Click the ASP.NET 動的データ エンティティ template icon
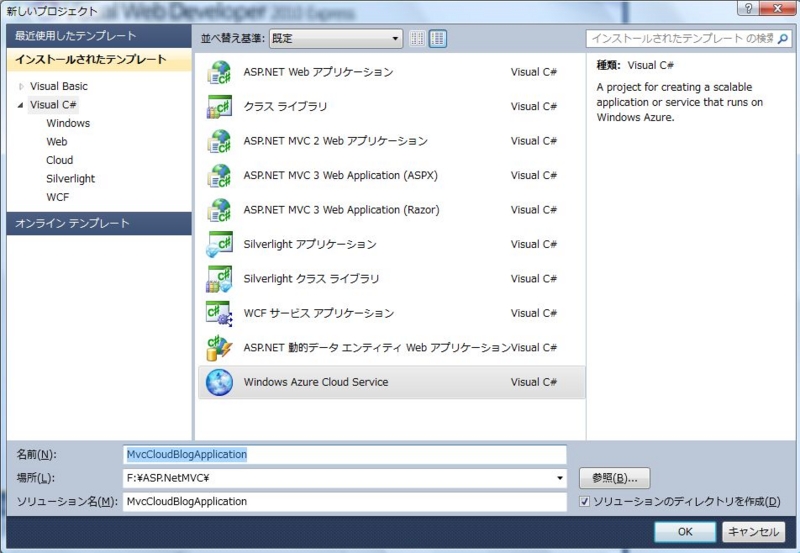 [x=219, y=348]
